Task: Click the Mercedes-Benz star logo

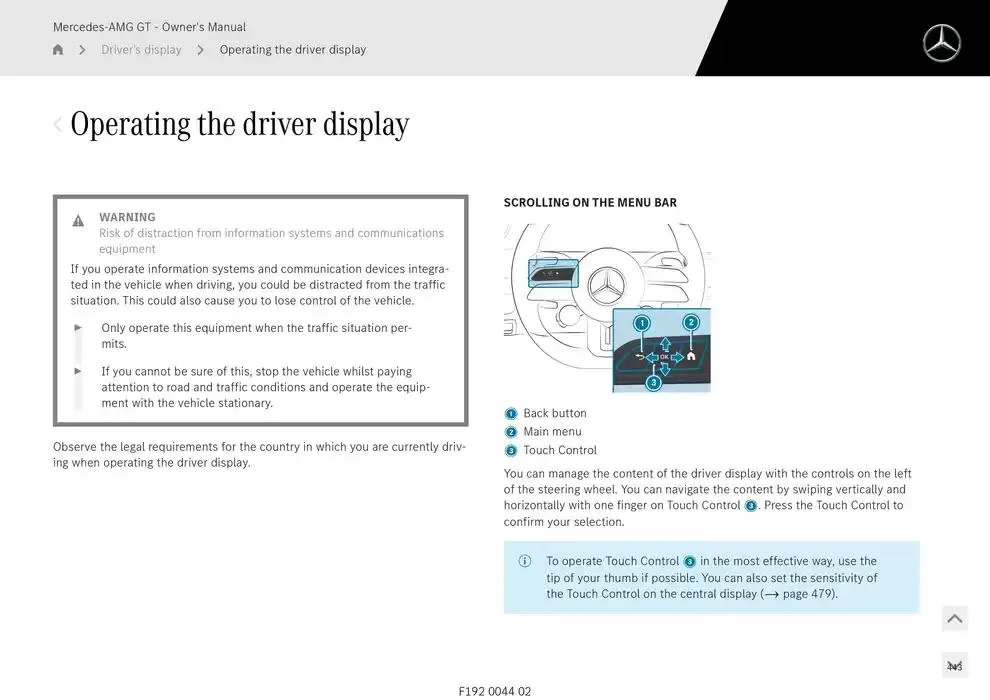Action: click(x=941, y=43)
